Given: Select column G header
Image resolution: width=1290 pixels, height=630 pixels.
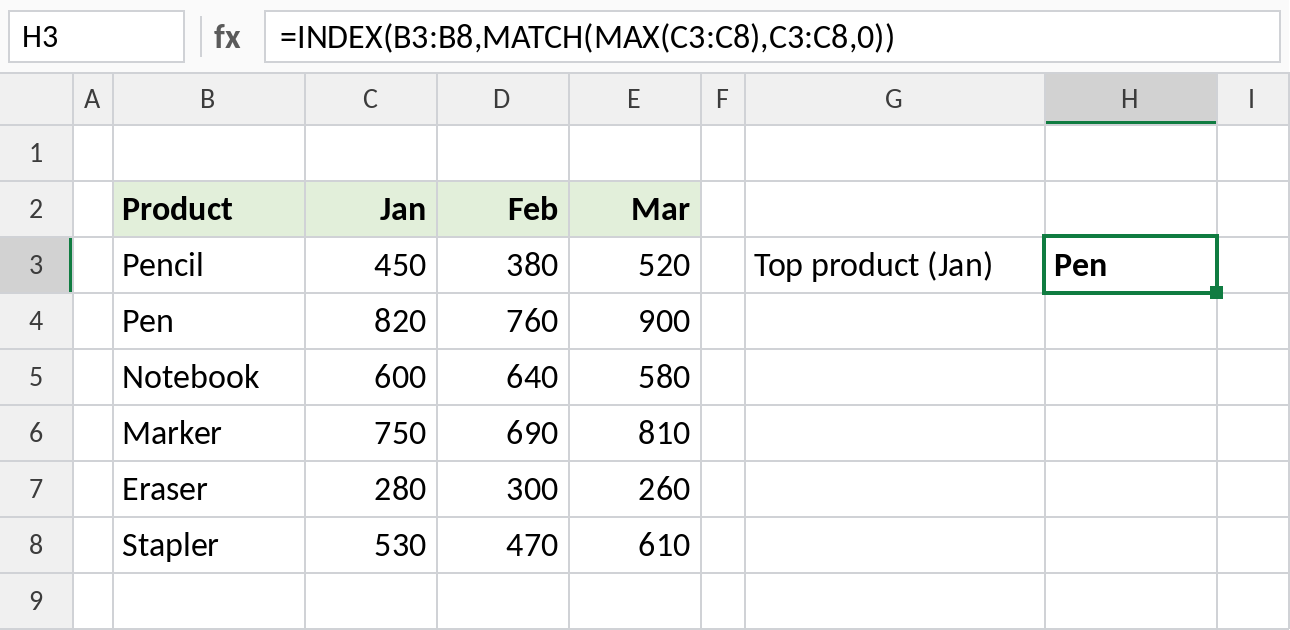Looking at the screenshot, I should (x=895, y=98).
